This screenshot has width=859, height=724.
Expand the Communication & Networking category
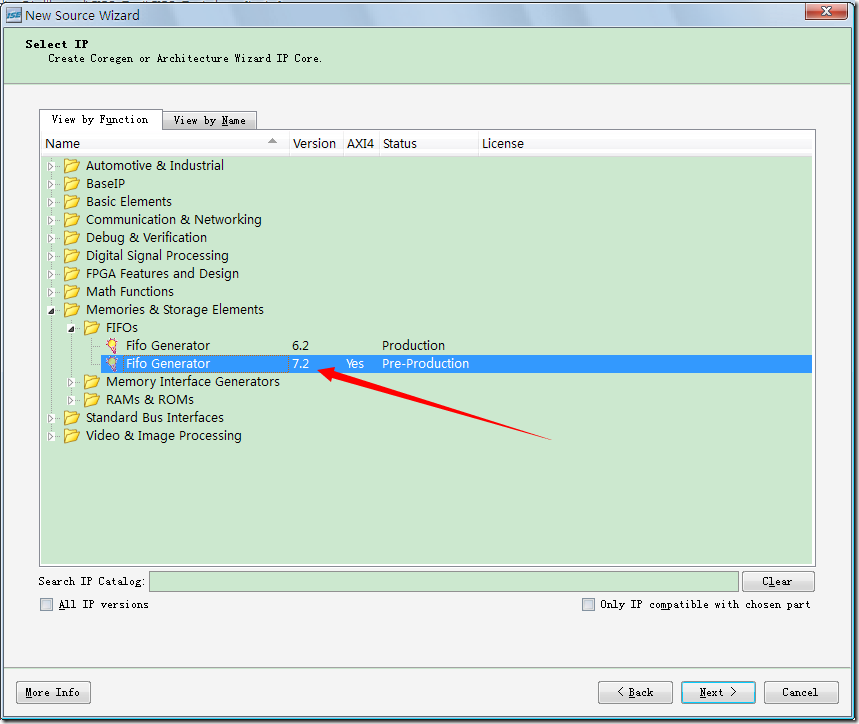tap(51, 220)
